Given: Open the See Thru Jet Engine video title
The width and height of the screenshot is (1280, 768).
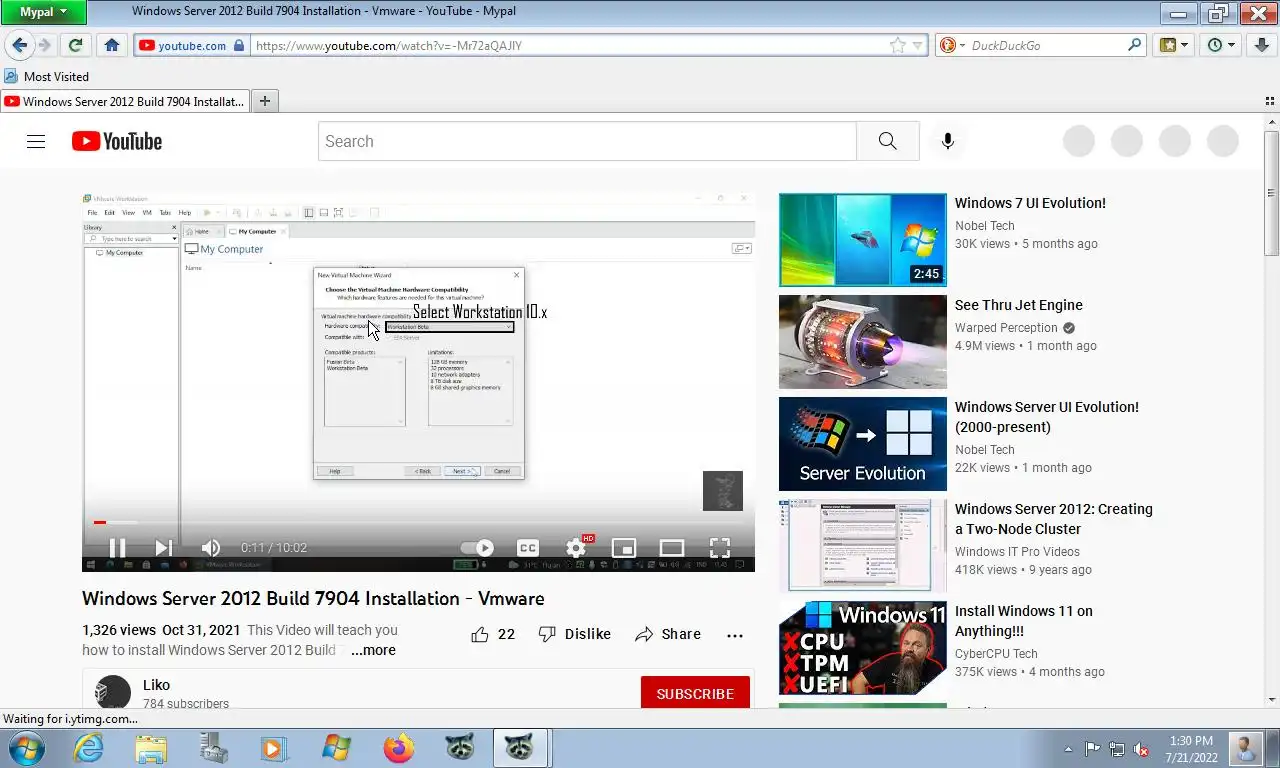Looking at the screenshot, I should [1019, 305].
